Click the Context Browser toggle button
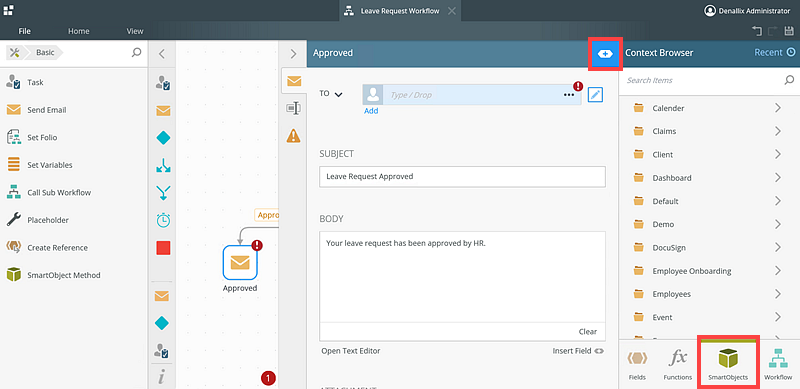This screenshot has height=389, width=800. coord(605,54)
